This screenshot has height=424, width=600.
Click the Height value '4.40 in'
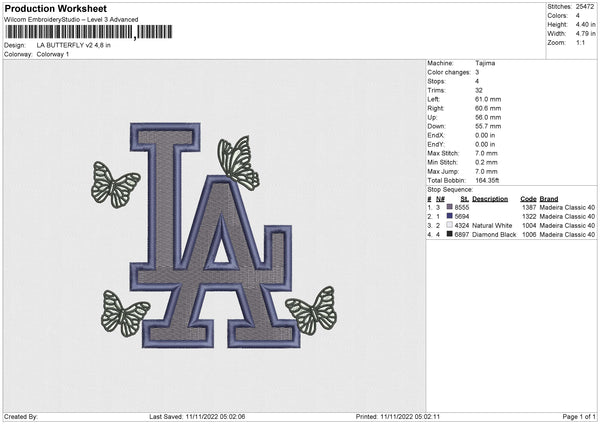pos(585,24)
